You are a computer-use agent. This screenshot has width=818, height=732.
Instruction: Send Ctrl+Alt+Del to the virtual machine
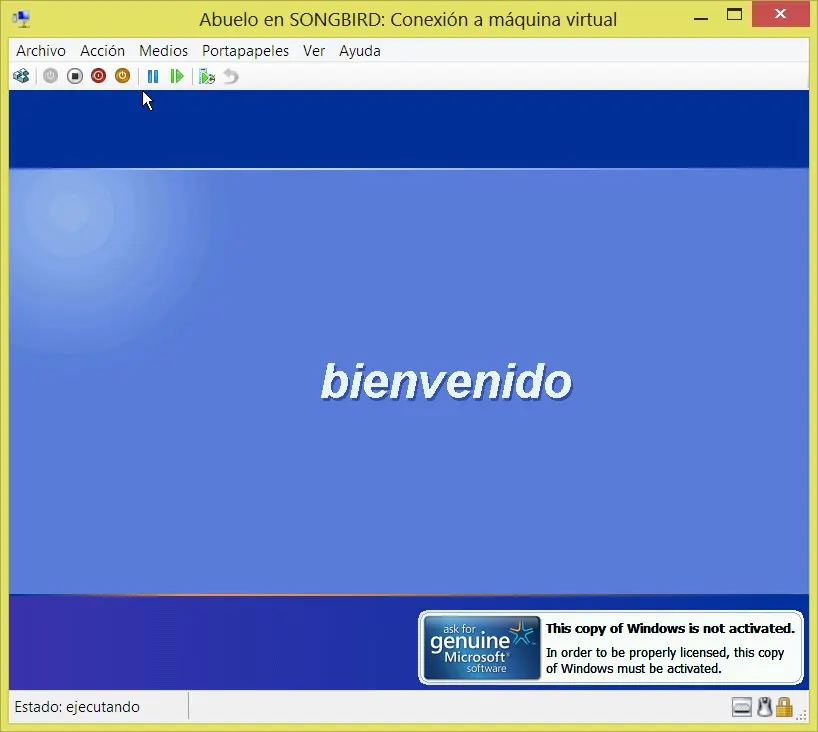pos(20,75)
